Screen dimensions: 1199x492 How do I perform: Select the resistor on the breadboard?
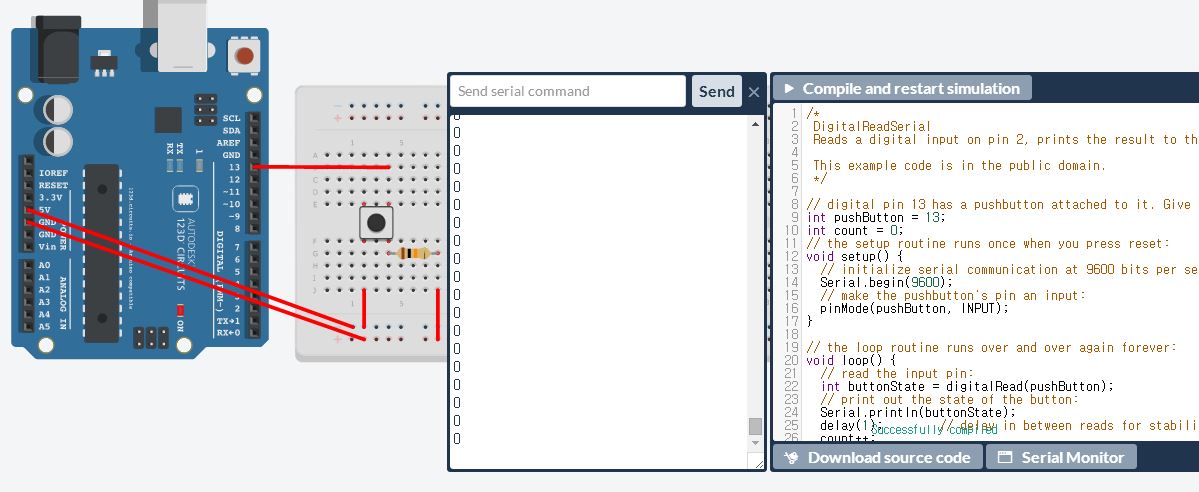[414, 253]
